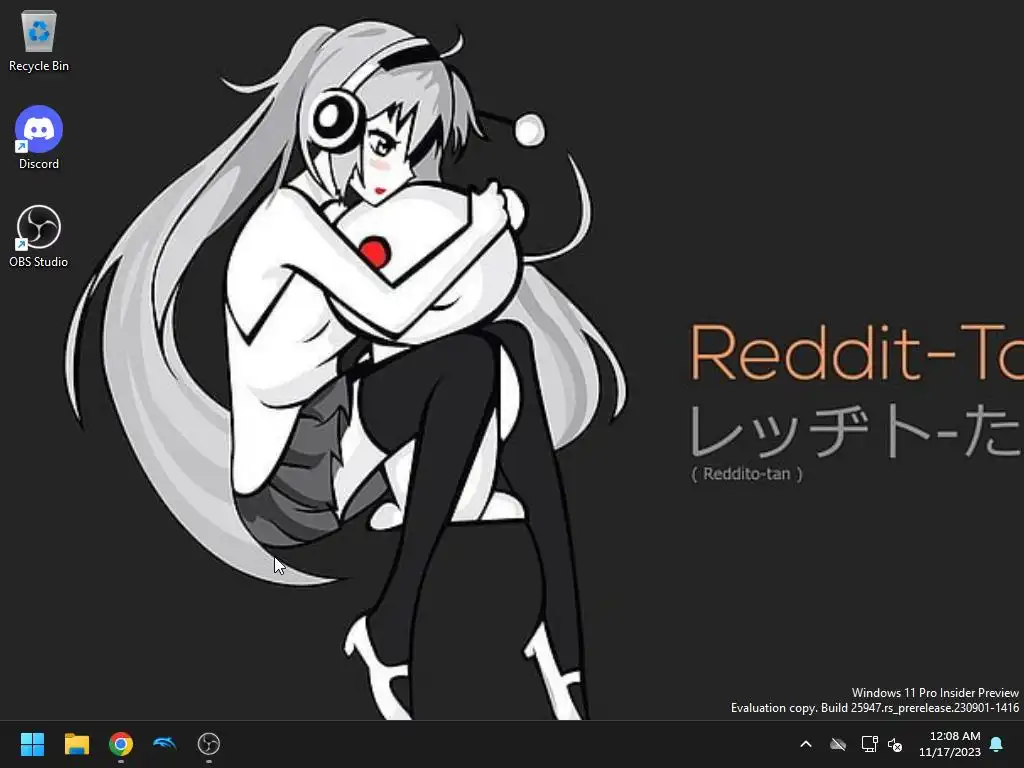This screenshot has height=768, width=1024.
Task: Select the Discord desktop shortcut
Action: click(39, 138)
